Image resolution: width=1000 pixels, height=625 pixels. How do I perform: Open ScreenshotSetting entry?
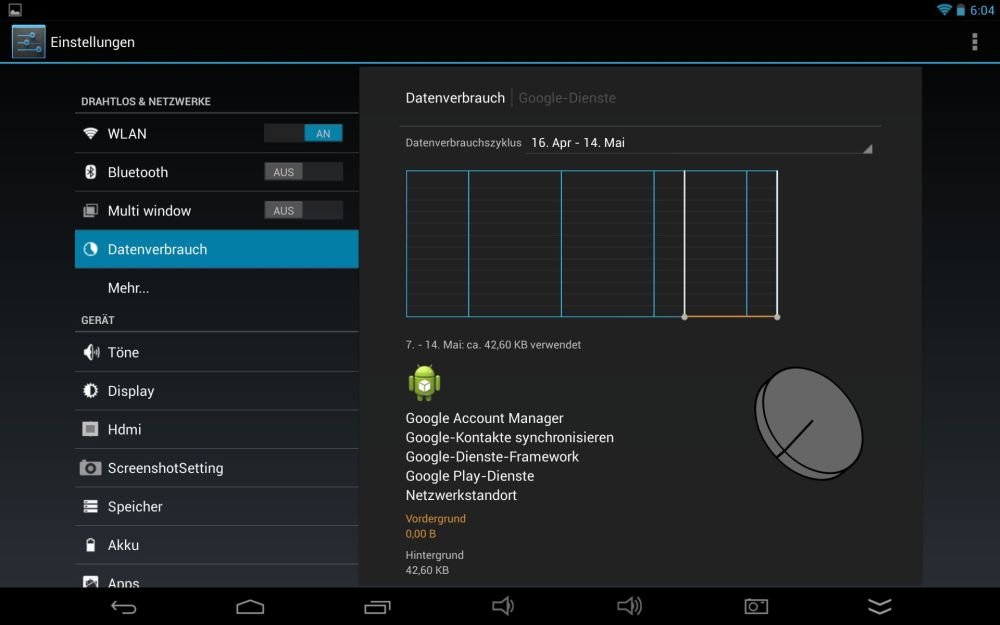217,468
